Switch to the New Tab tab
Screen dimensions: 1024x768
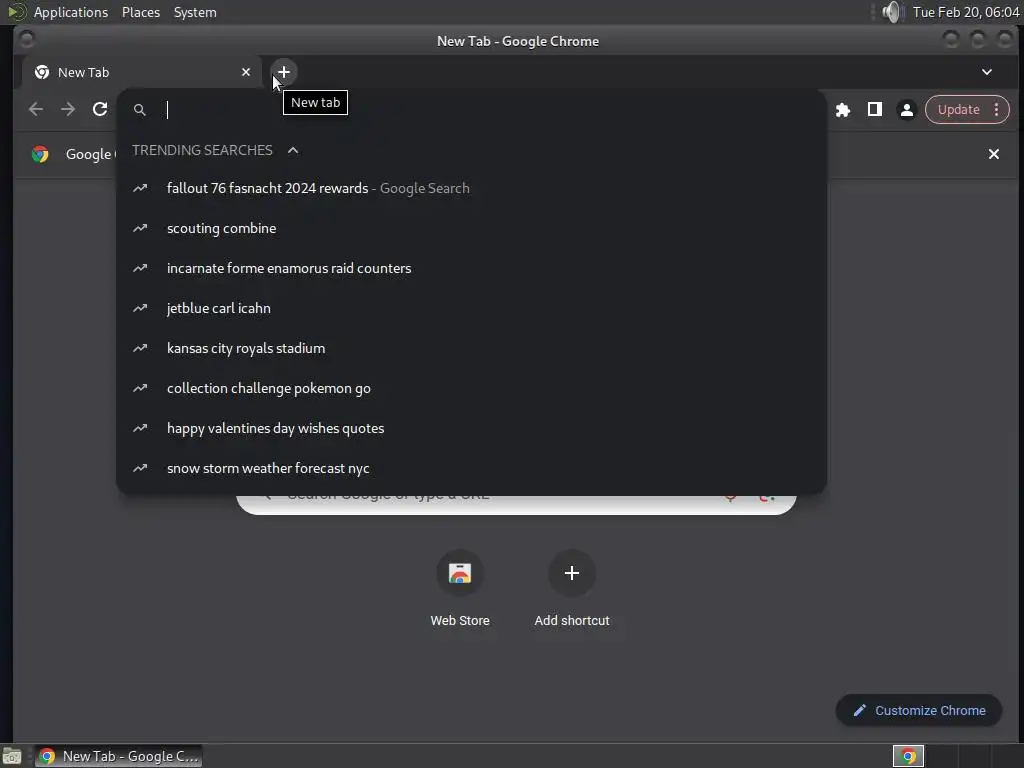tap(143, 72)
